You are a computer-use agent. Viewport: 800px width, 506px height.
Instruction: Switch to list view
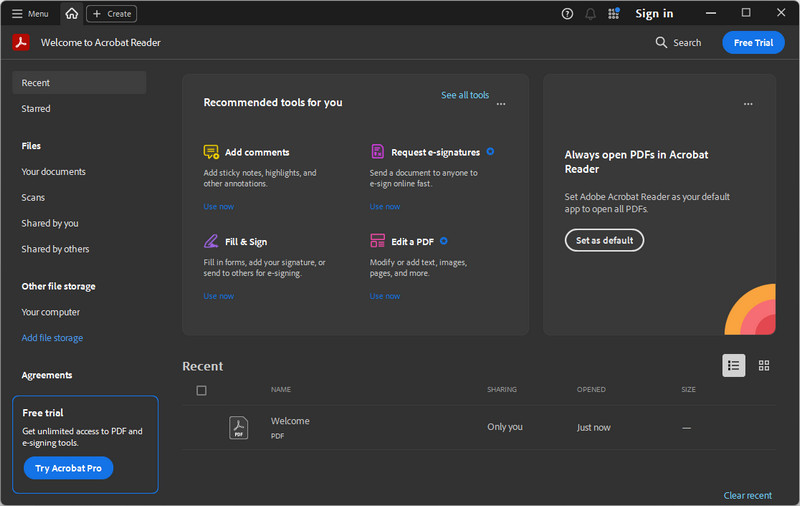pos(734,366)
